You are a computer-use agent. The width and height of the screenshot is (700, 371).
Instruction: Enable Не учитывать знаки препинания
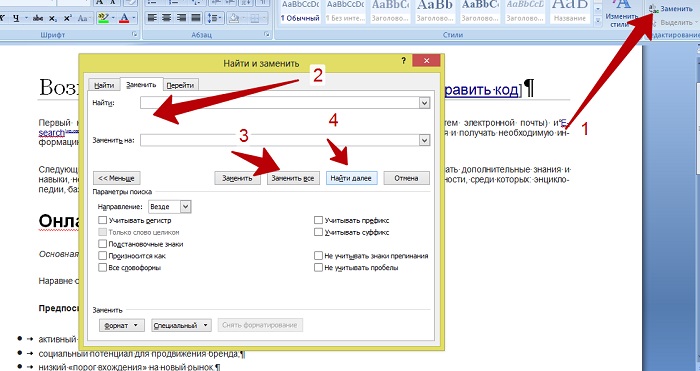click(318, 256)
